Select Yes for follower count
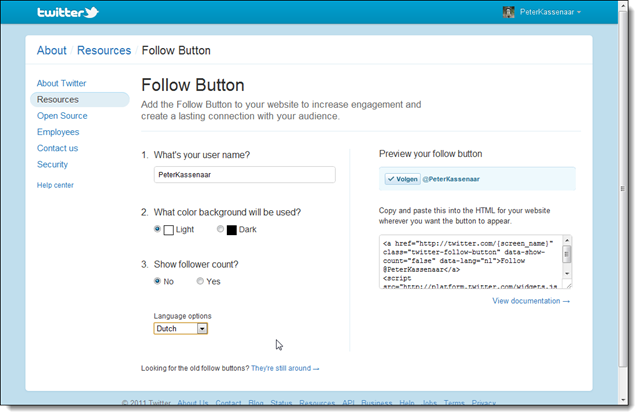Image resolution: width=640 pixels, height=417 pixels. tap(200, 281)
